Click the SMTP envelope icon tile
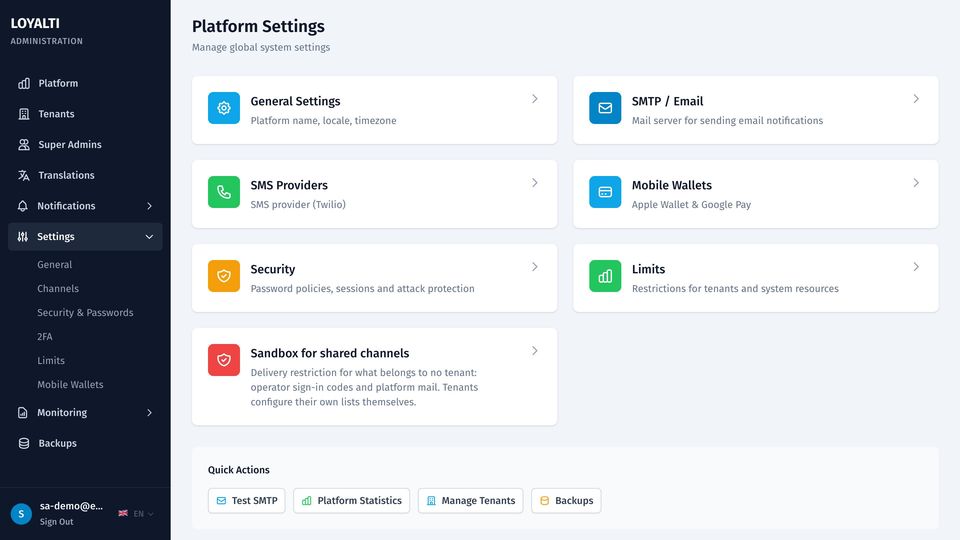960x540 pixels. 605,108
